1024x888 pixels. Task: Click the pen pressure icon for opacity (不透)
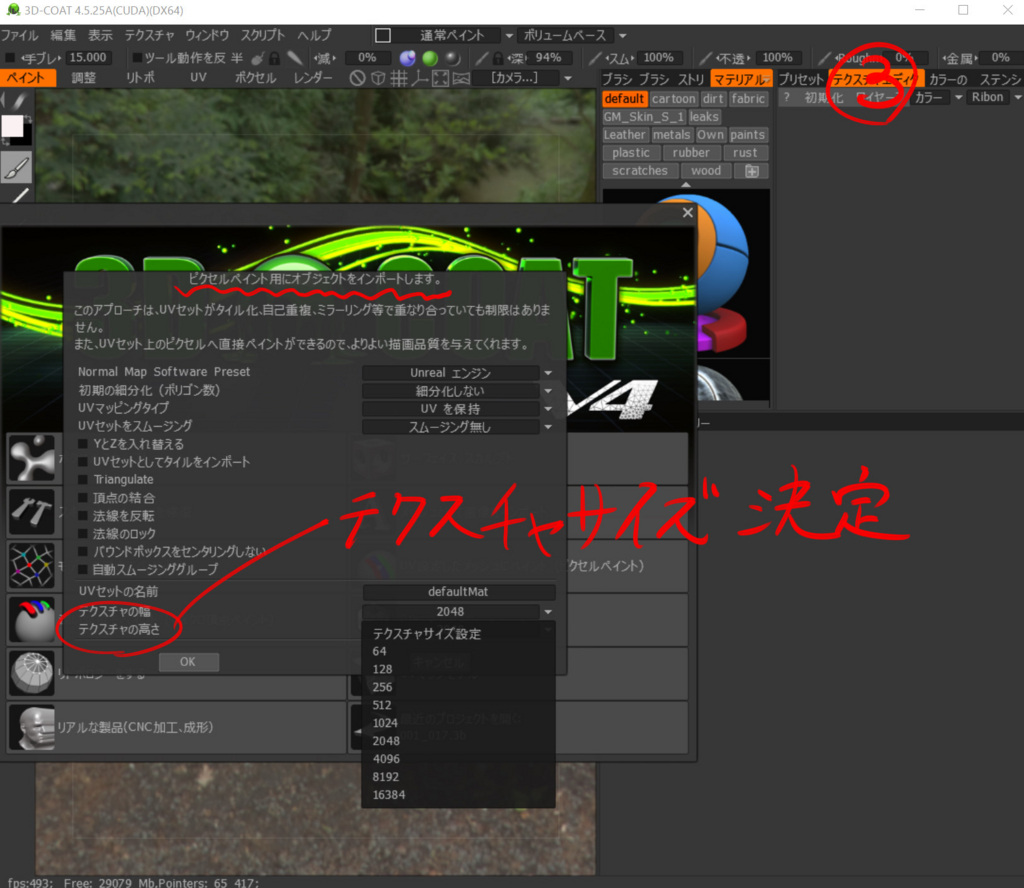[x=705, y=59]
